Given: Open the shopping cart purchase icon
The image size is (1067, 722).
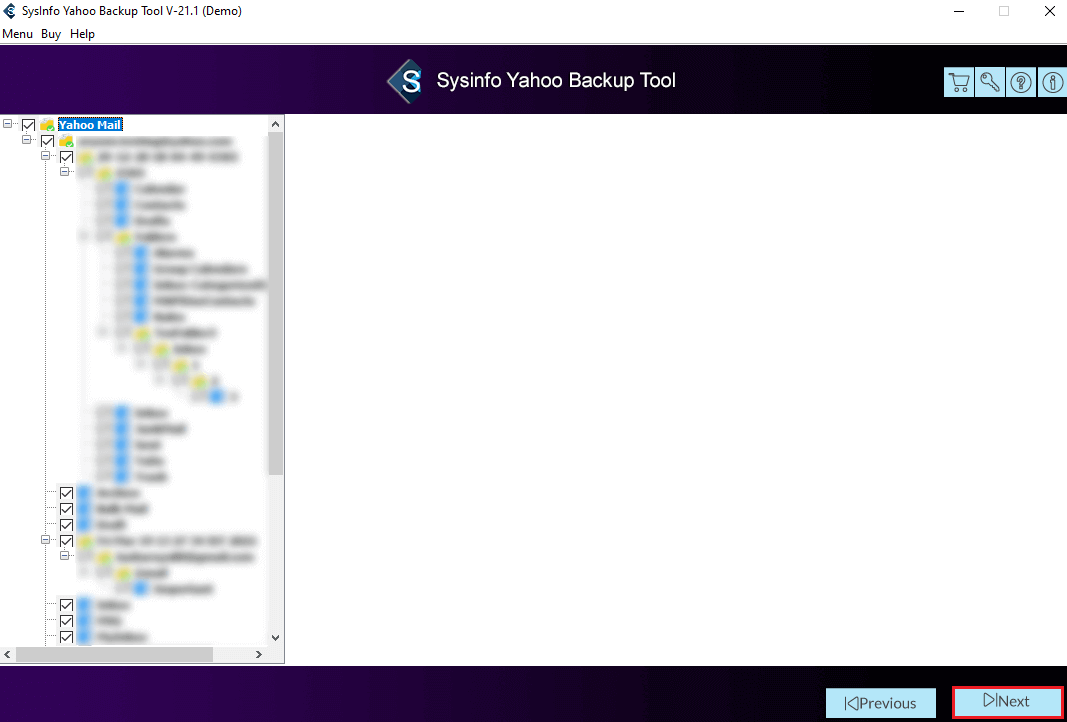Looking at the screenshot, I should pos(959,82).
